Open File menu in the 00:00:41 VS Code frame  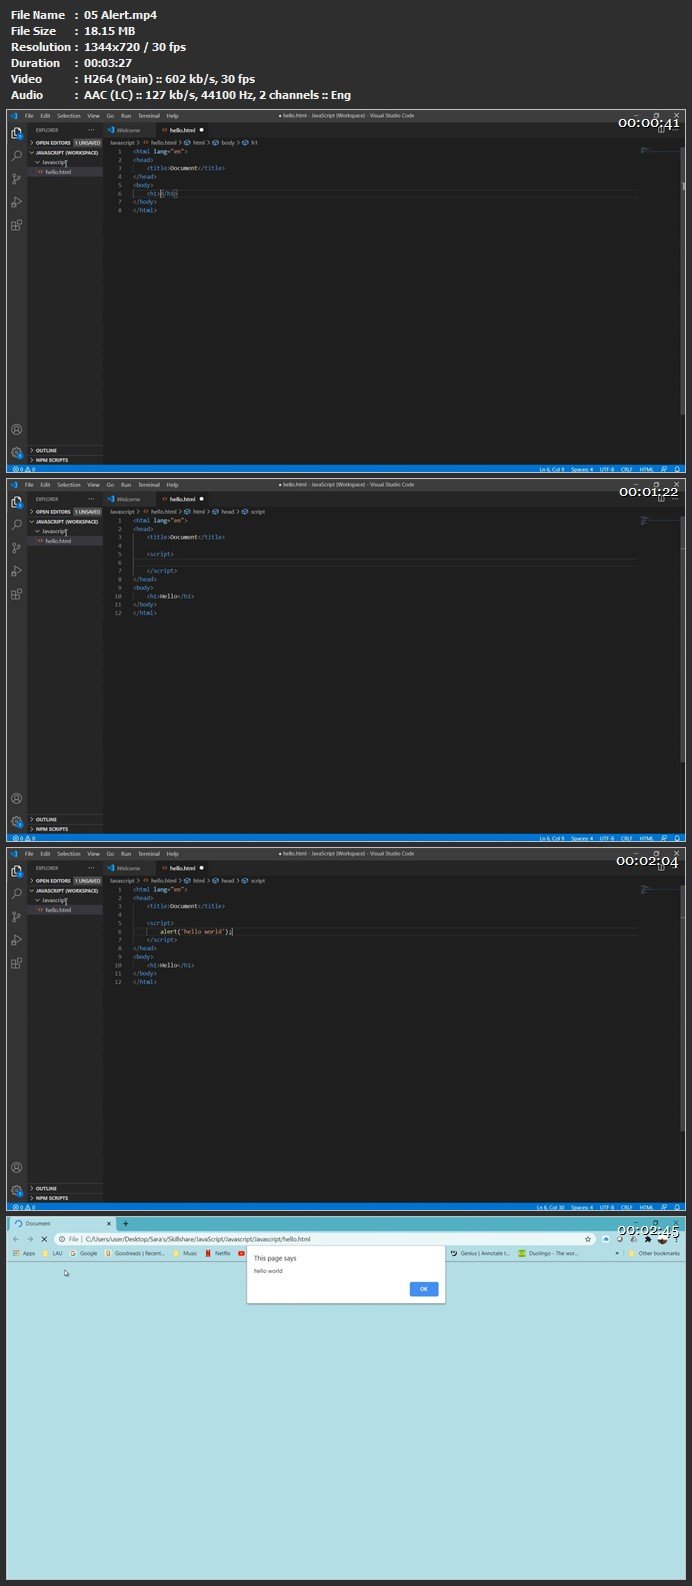(29, 116)
